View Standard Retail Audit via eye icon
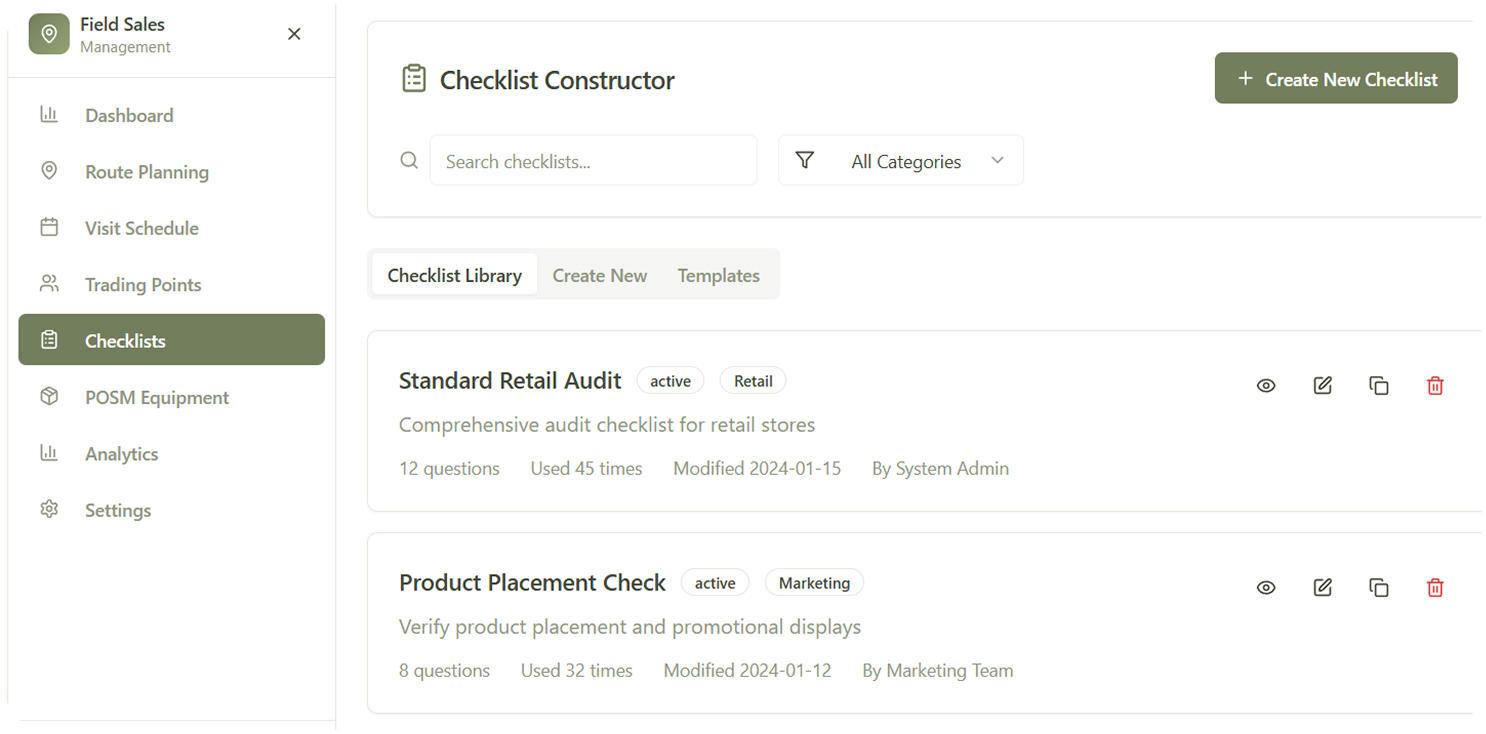Viewport: 1486px width, 734px height. [x=1266, y=385]
